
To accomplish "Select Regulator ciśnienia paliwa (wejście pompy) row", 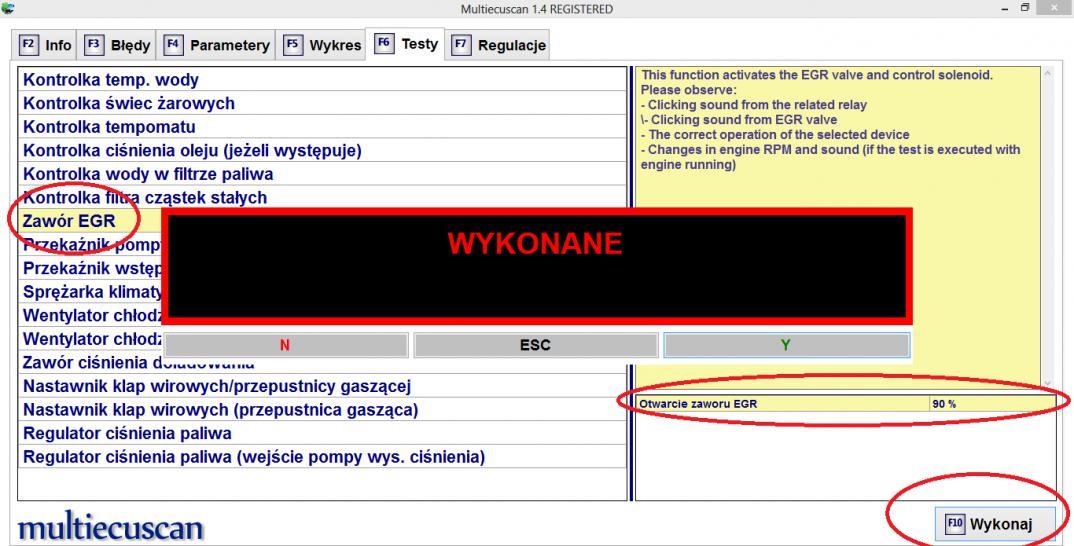I will click(323, 457).
